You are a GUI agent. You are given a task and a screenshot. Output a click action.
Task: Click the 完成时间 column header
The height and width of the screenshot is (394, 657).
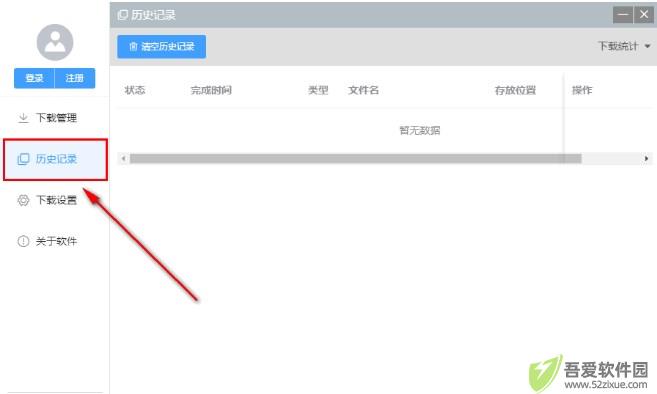[x=211, y=90]
